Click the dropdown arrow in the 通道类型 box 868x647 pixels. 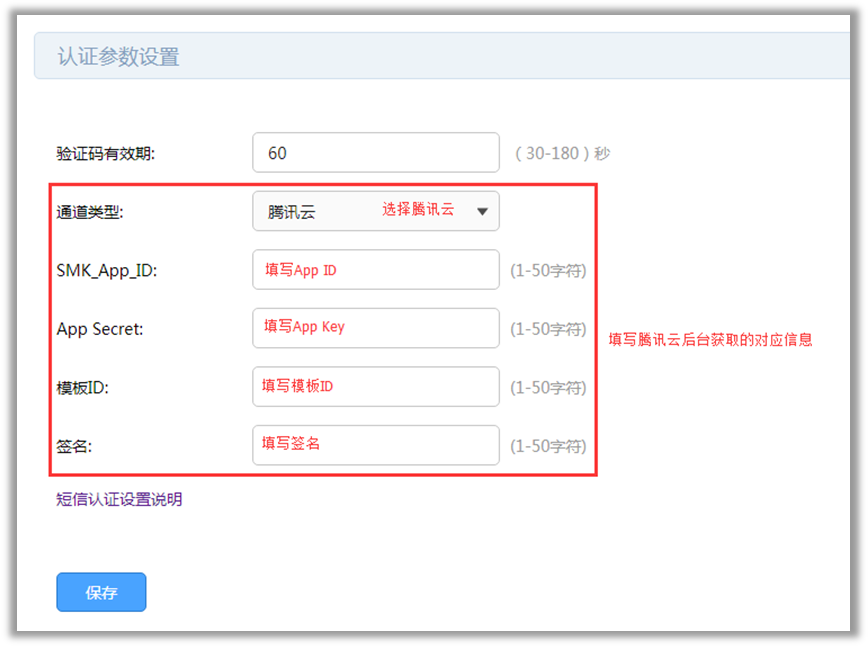pyautogui.click(x=482, y=212)
